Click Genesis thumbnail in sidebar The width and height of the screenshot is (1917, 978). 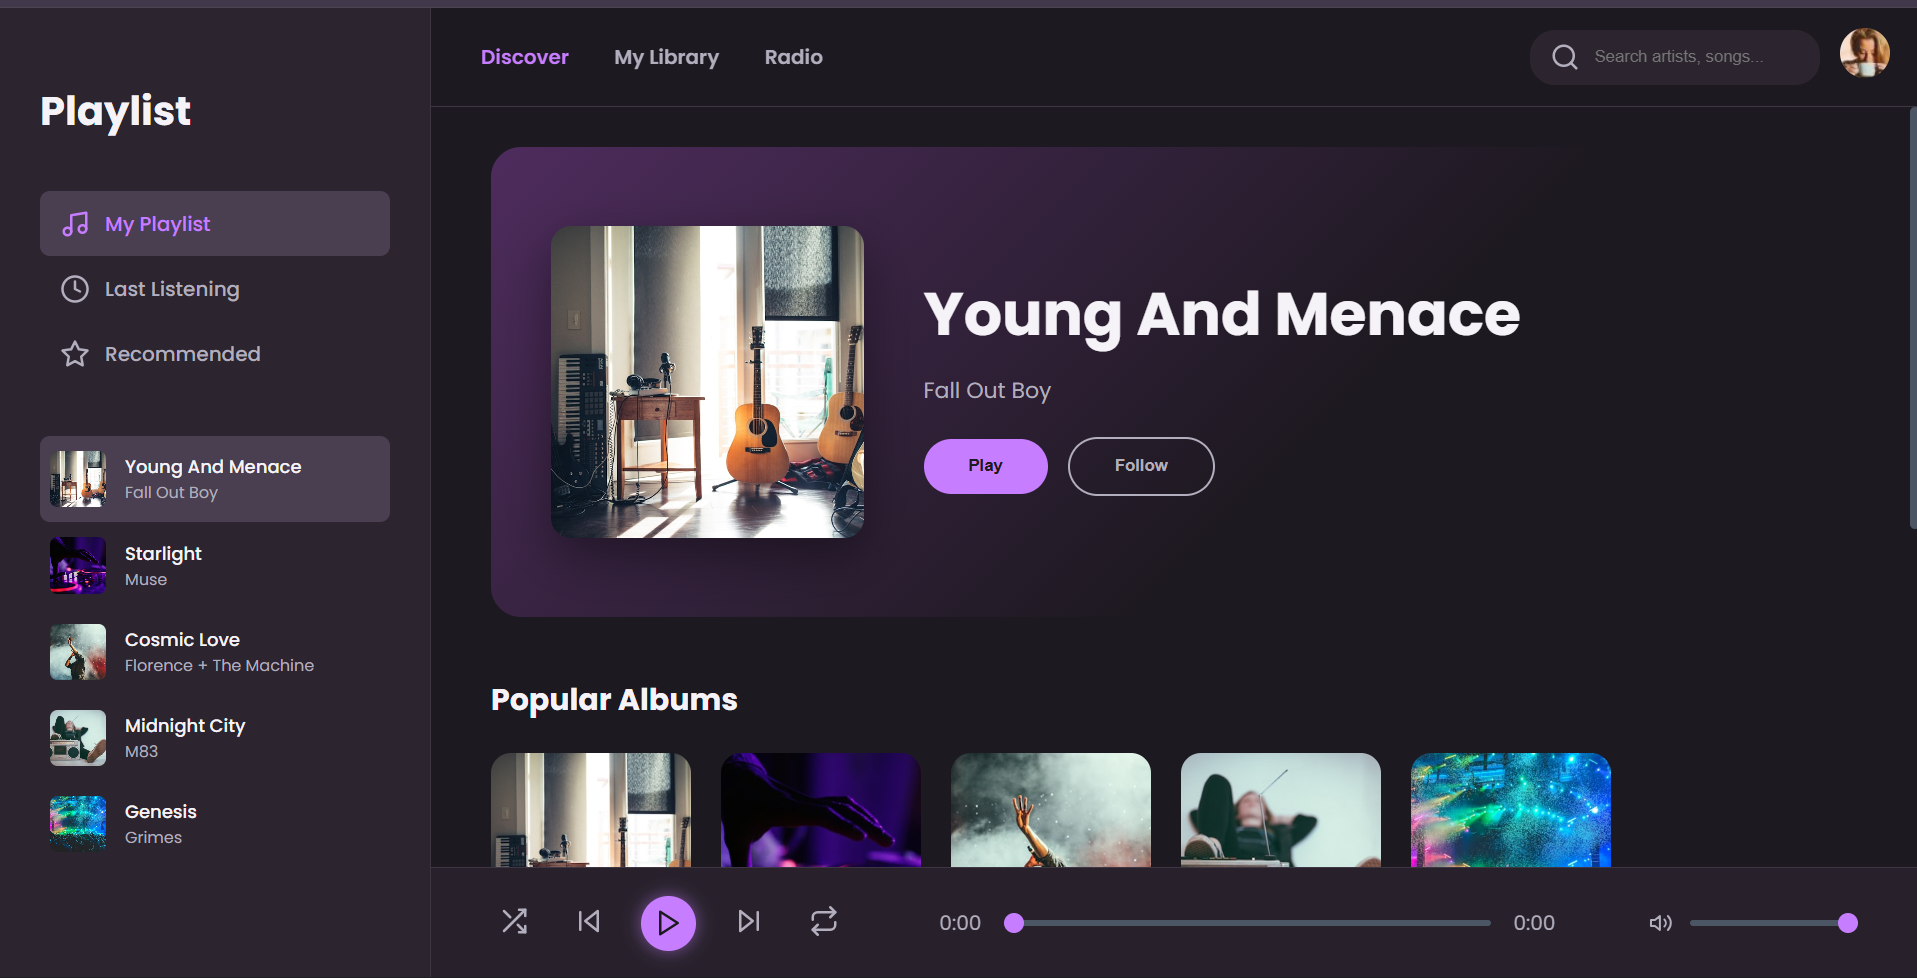tap(78, 824)
